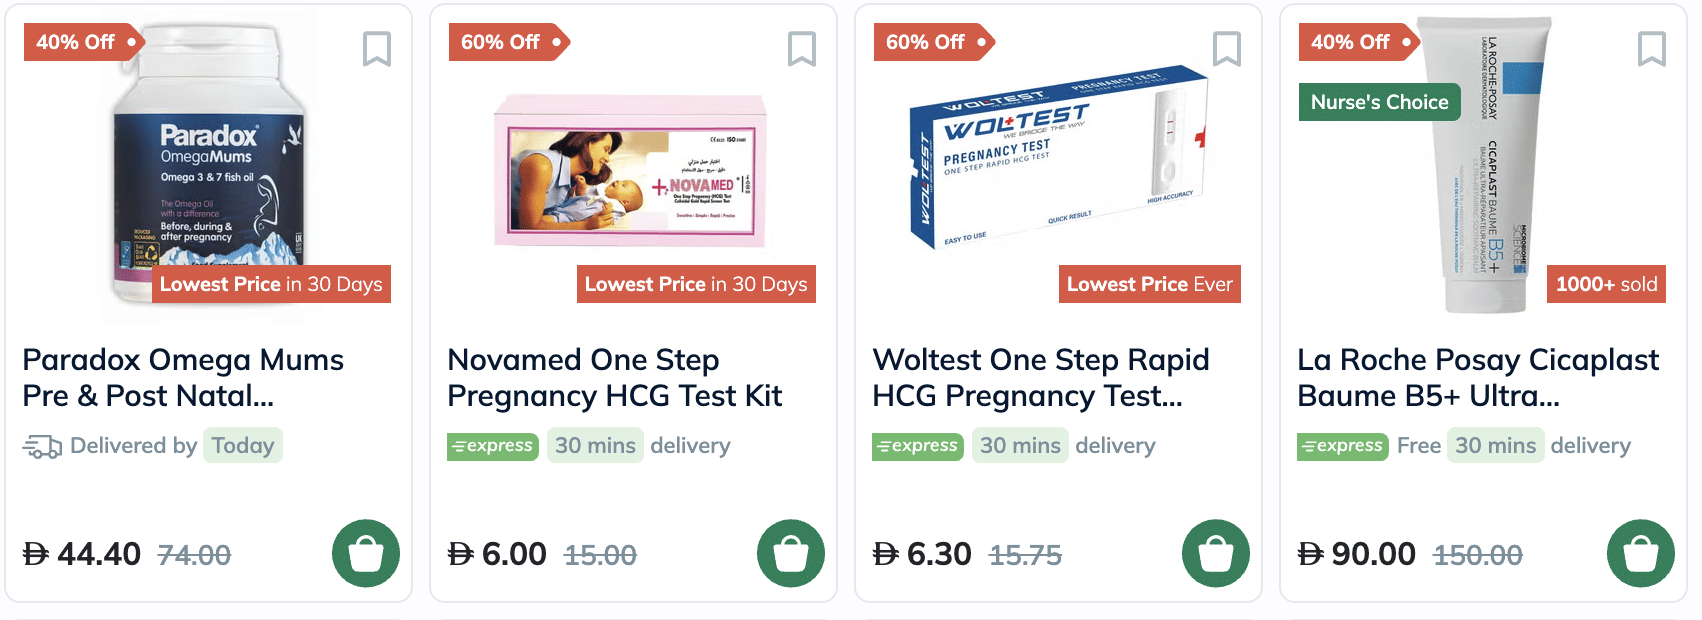The image size is (1702, 620).
Task: Click the Delivered by Today delivery truck icon
Action: (42, 446)
